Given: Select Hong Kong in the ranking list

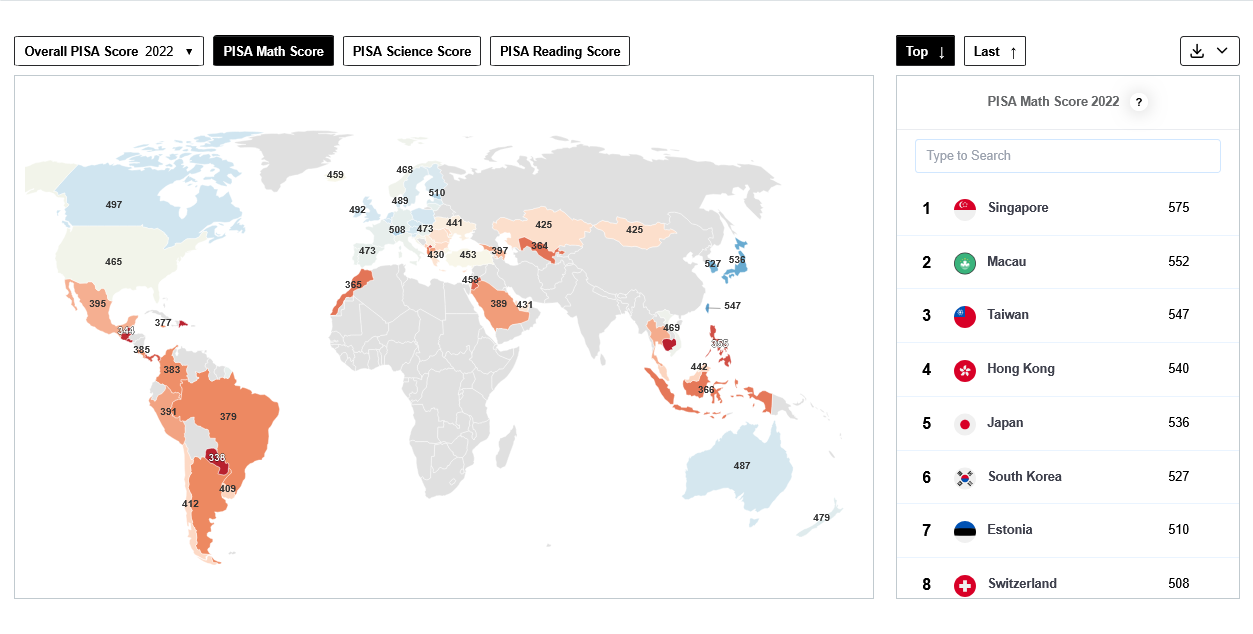Looking at the screenshot, I should tap(1067, 370).
